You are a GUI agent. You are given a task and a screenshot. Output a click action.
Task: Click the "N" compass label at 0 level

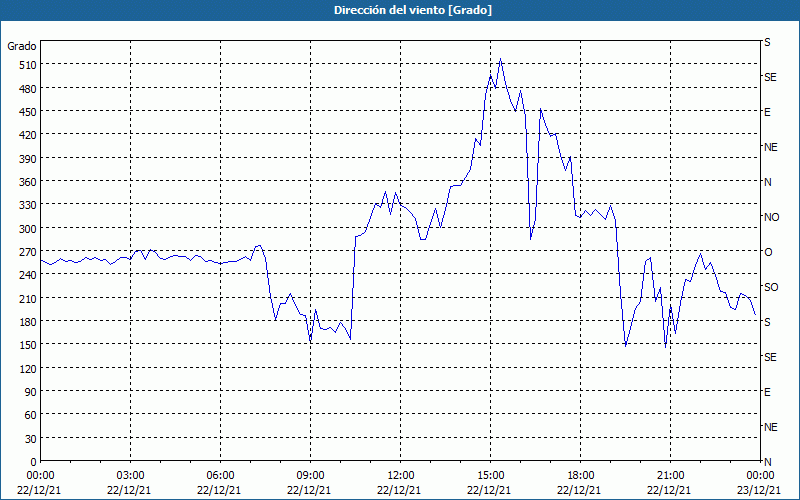tap(768, 462)
